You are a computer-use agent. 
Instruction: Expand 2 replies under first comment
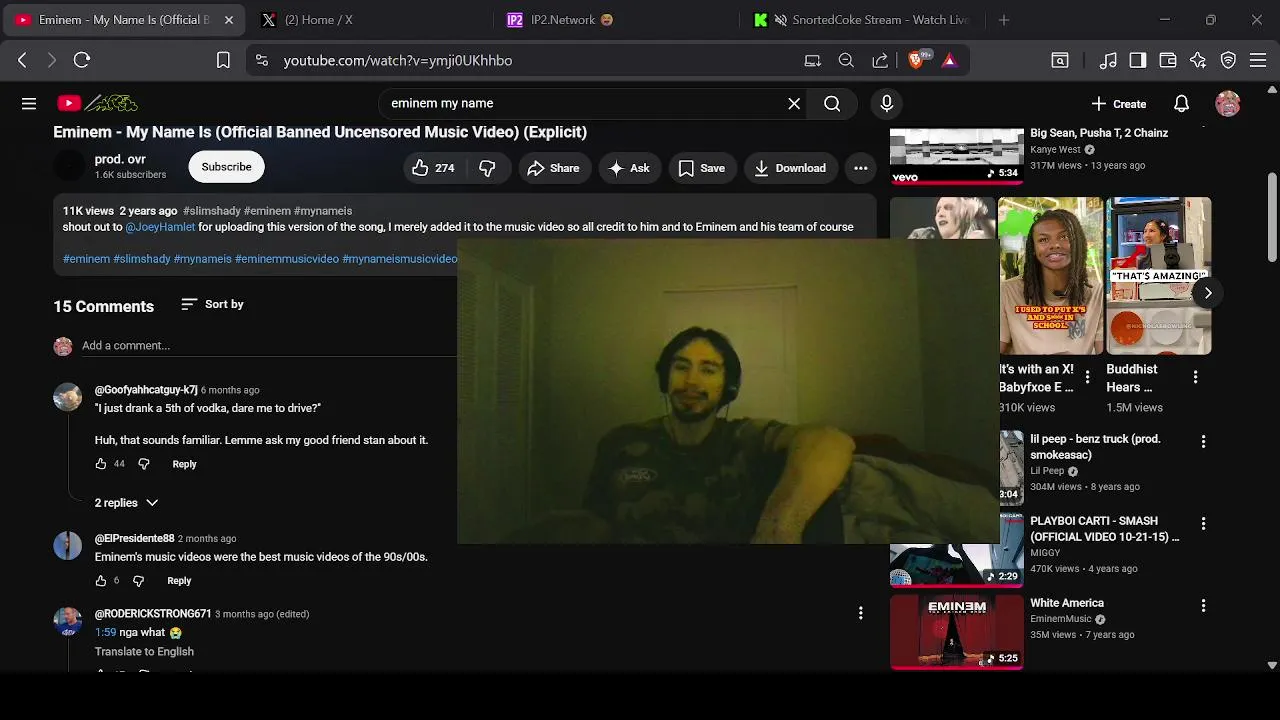coord(127,502)
